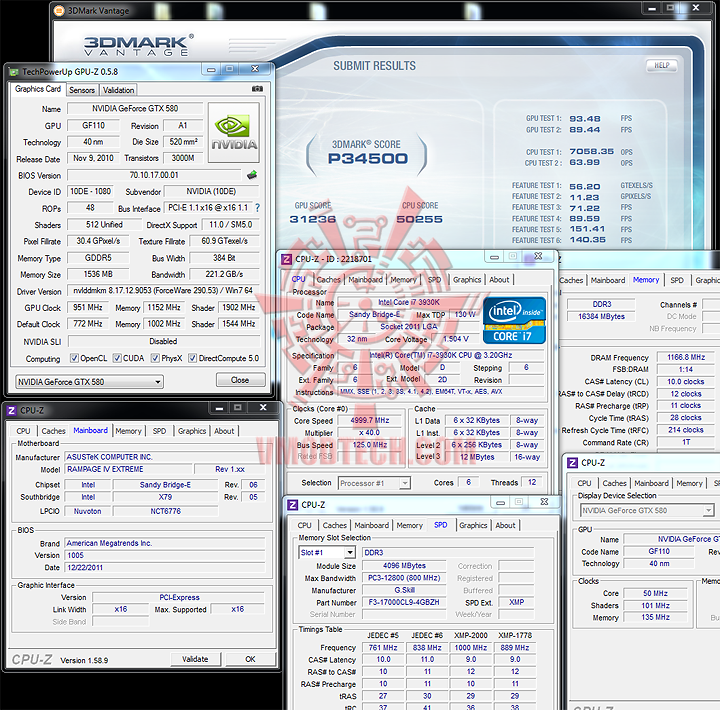Screen dimensions: 720x710
Task: Click the Driver Version field in GPU-Z
Action: click(x=163, y=290)
